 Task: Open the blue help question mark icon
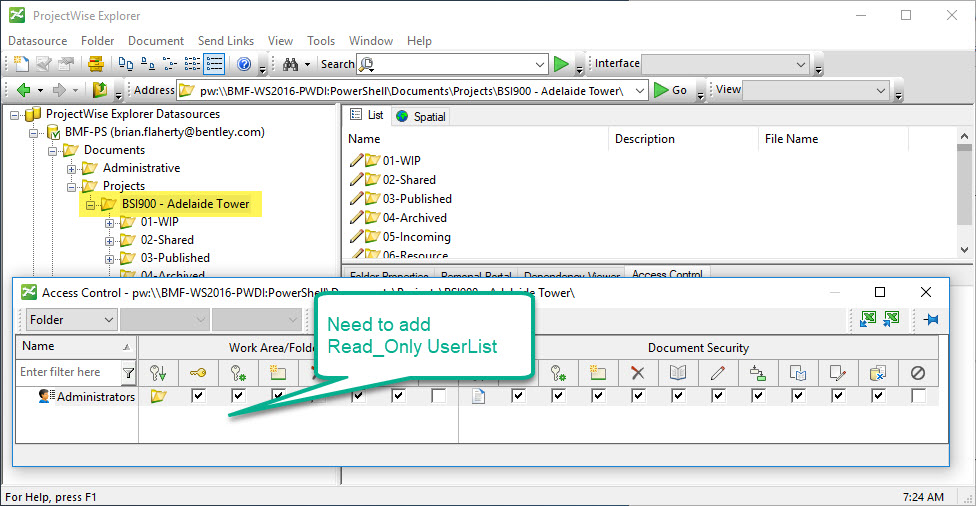click(x=244, y=63)
